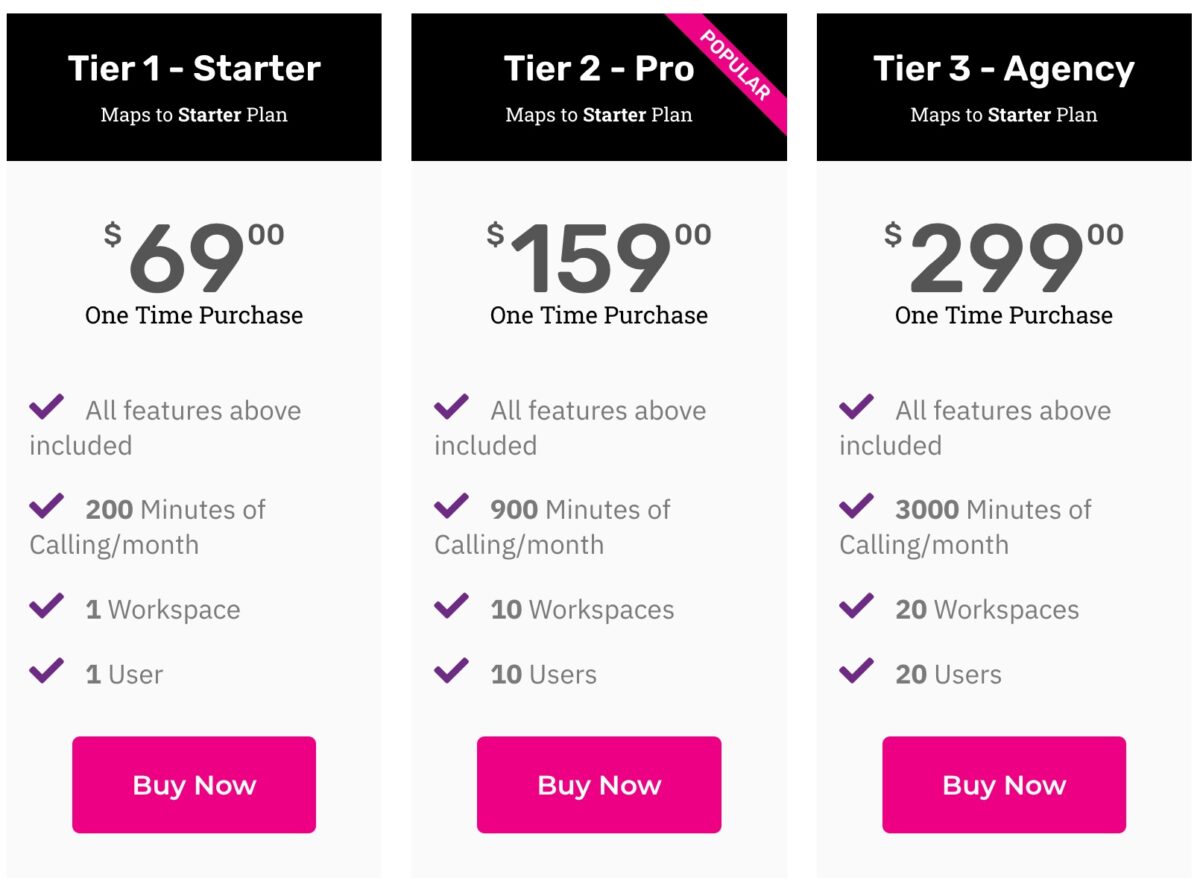Click checkmark beside 20 Users
This screenshot has height=887, width=1200.
tap(857, 671)
